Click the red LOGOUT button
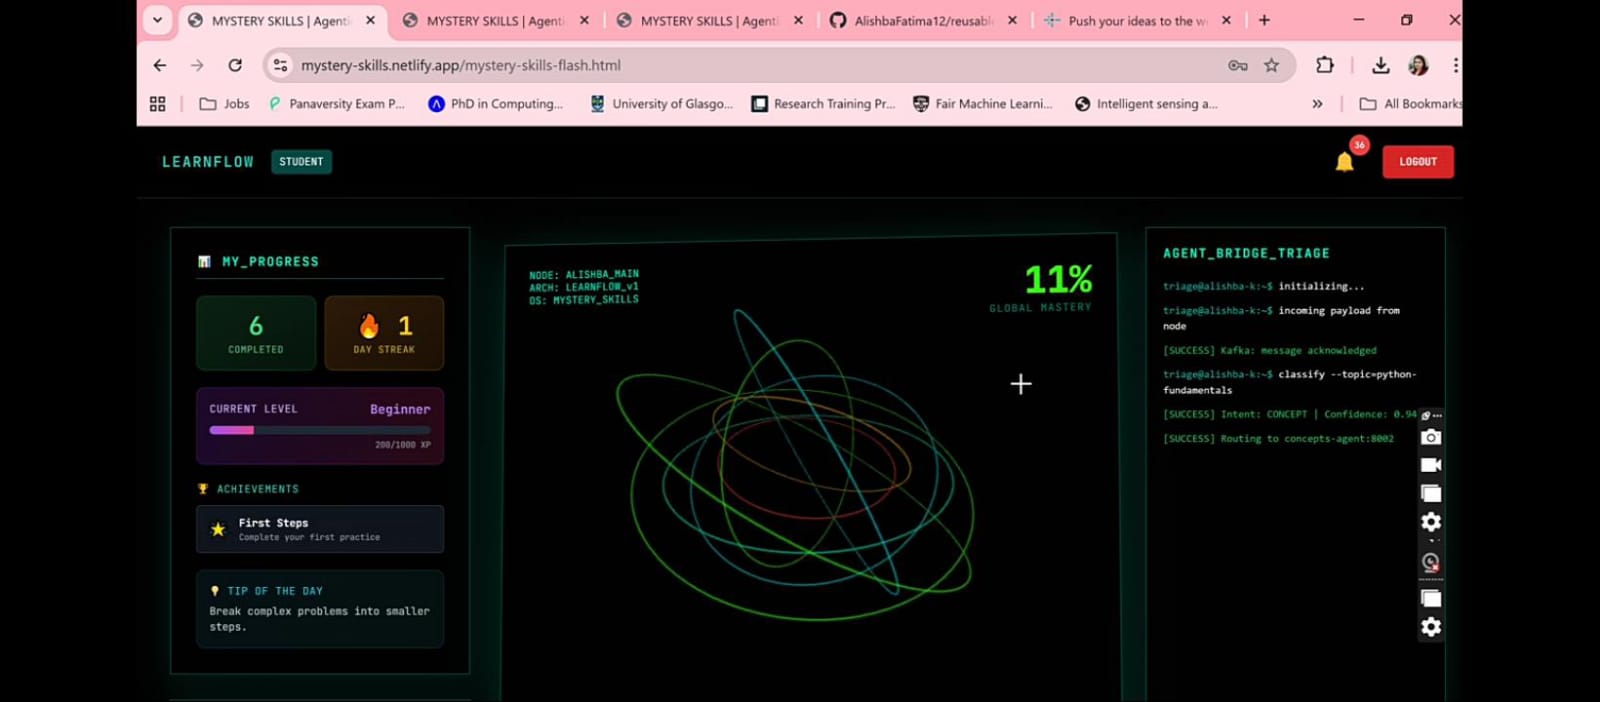The width and height of the screenshot is (1600, 702). (1417, 162)
